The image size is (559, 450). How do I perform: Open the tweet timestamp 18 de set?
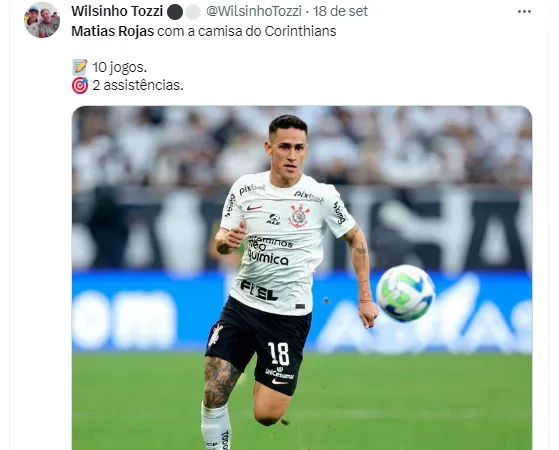(340, 11)
